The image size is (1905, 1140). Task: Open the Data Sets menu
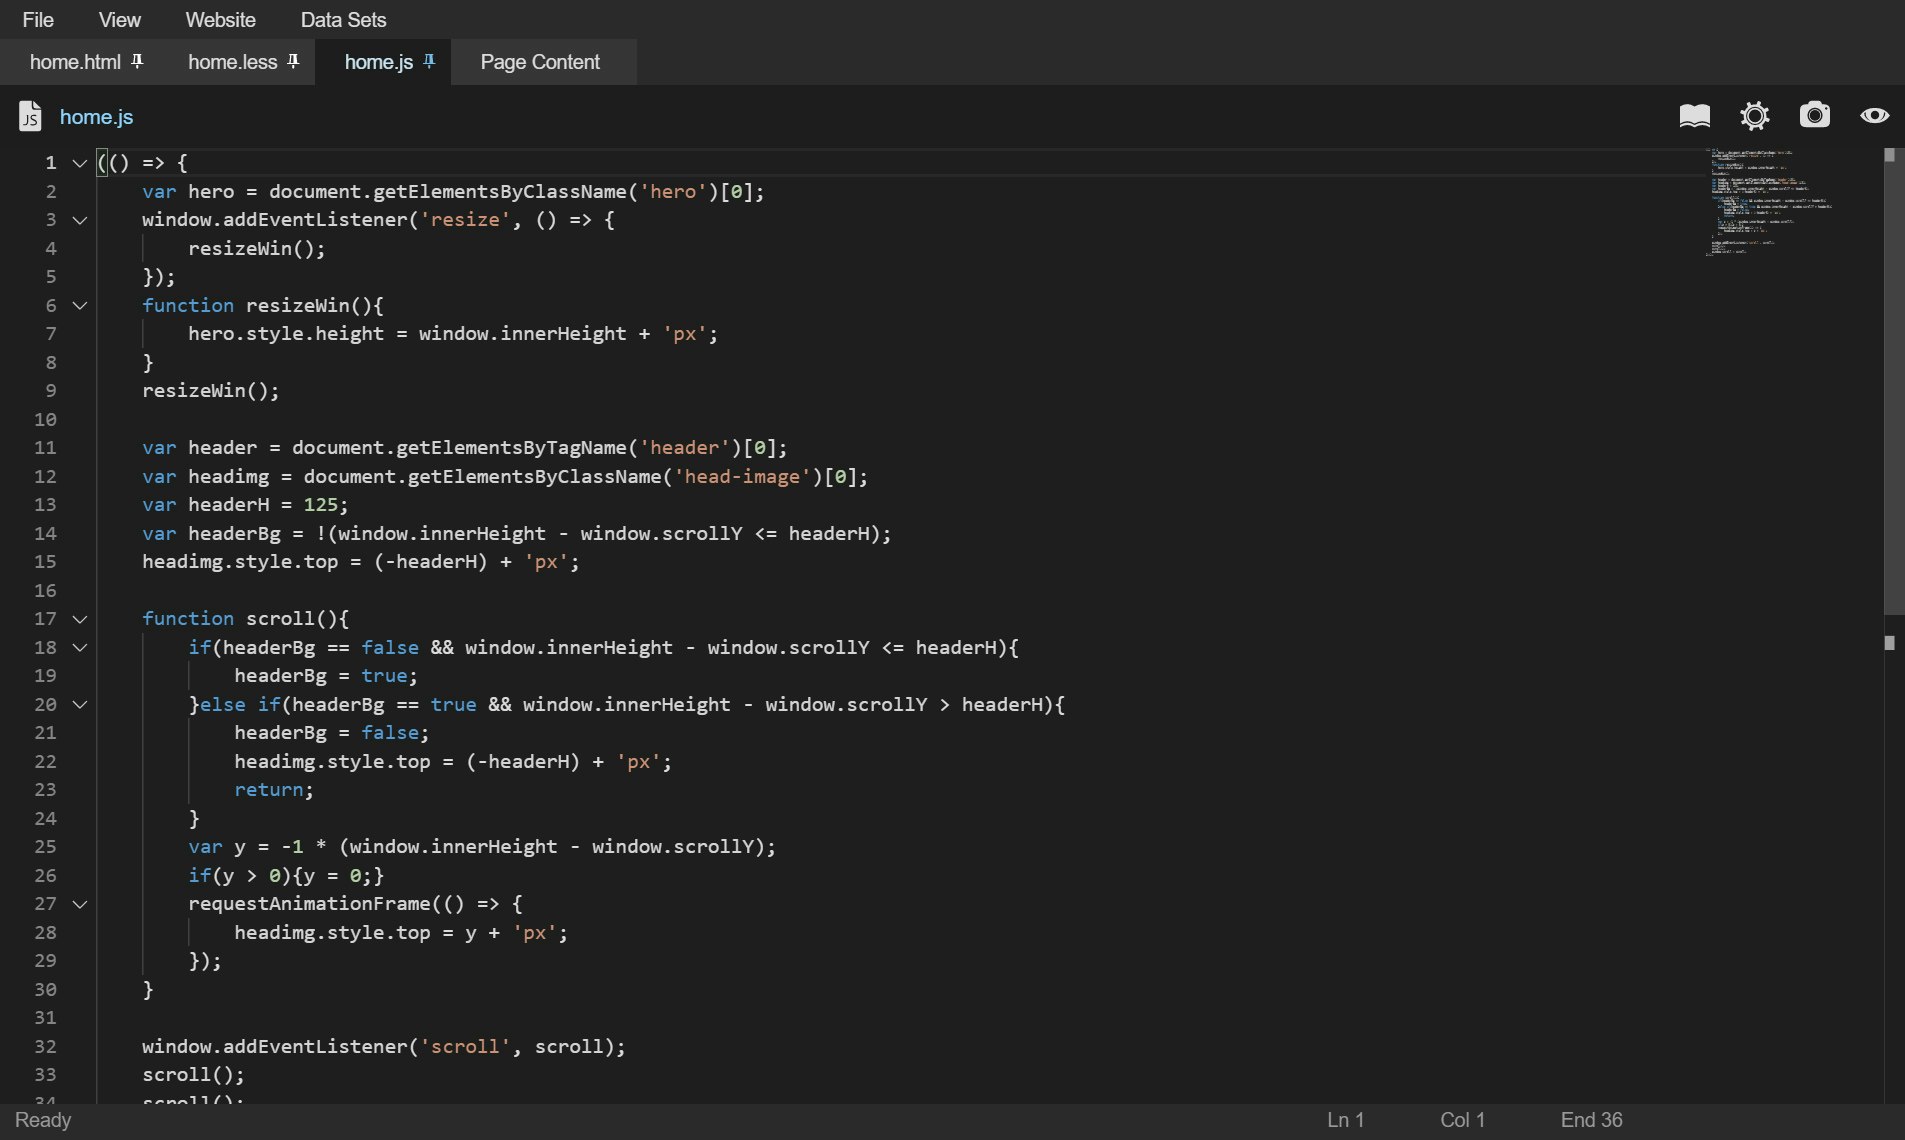tap(343, 20)
